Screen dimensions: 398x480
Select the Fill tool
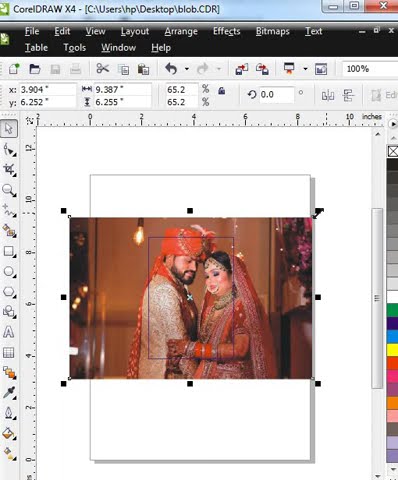click(x=9, y=434)
